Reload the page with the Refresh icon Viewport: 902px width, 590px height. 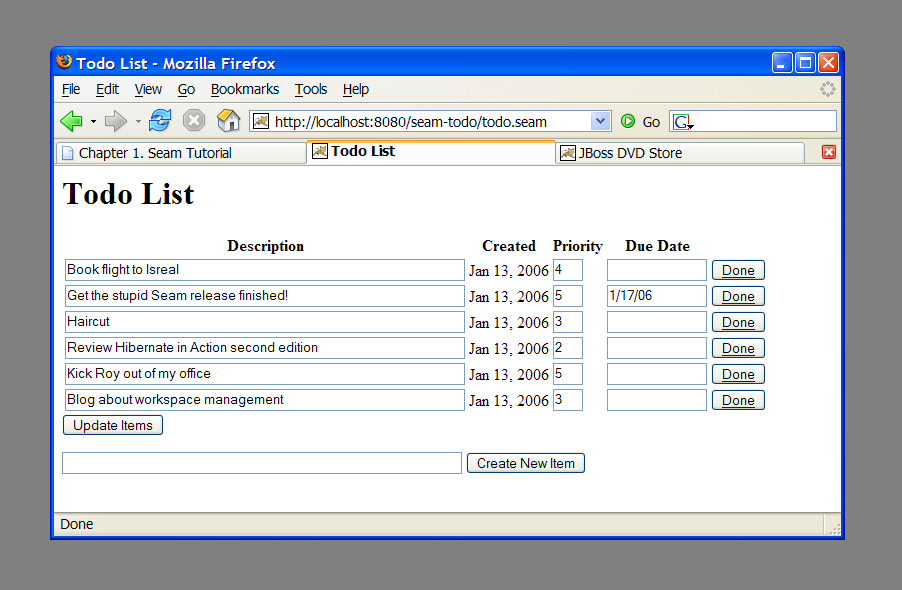pos(160,121)
